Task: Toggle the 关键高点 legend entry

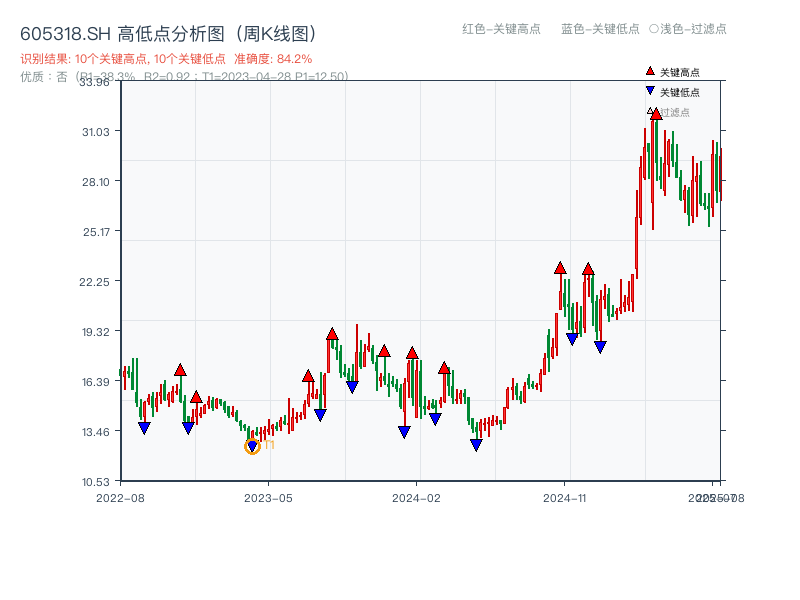Action: click(x=675, y=71)
